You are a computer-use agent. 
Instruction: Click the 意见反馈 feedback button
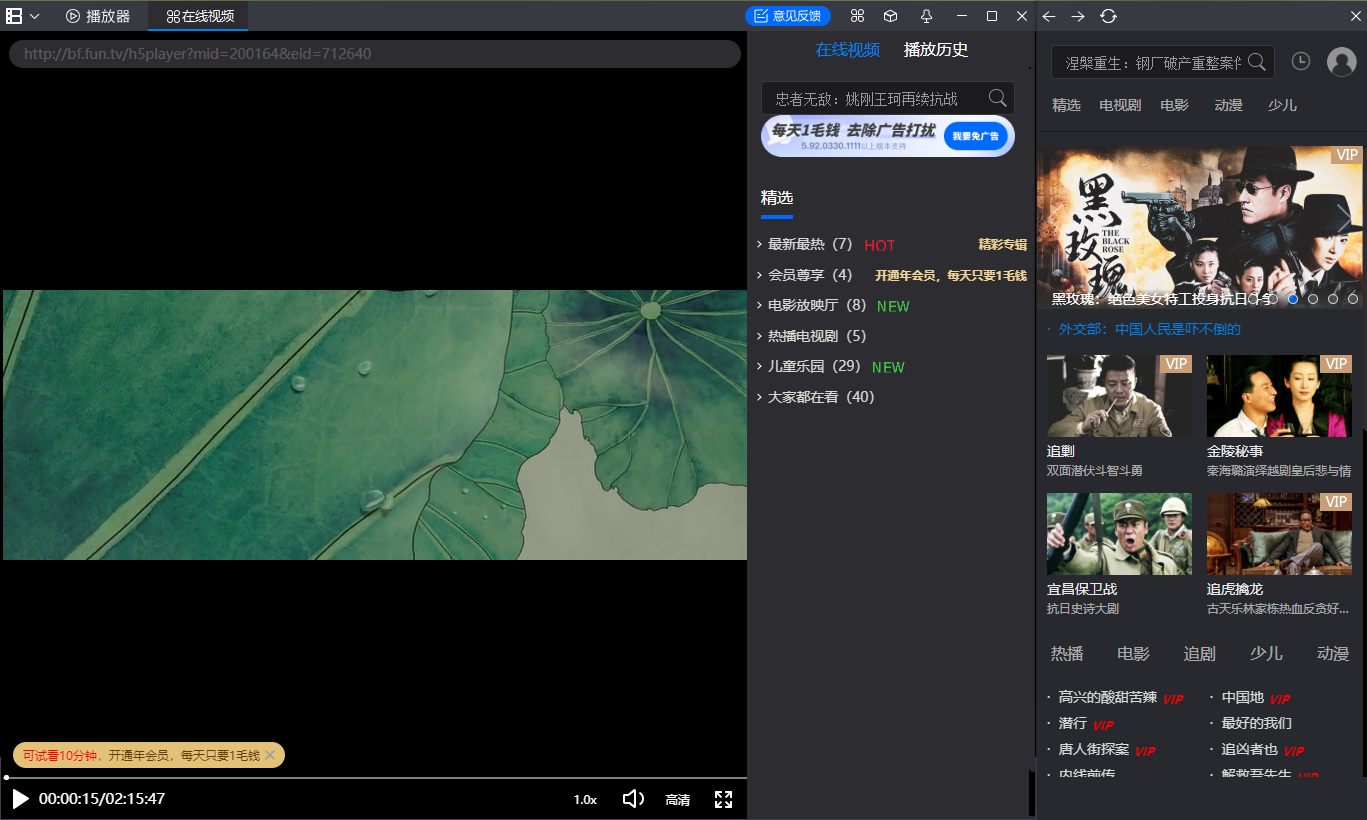[788, 16]
